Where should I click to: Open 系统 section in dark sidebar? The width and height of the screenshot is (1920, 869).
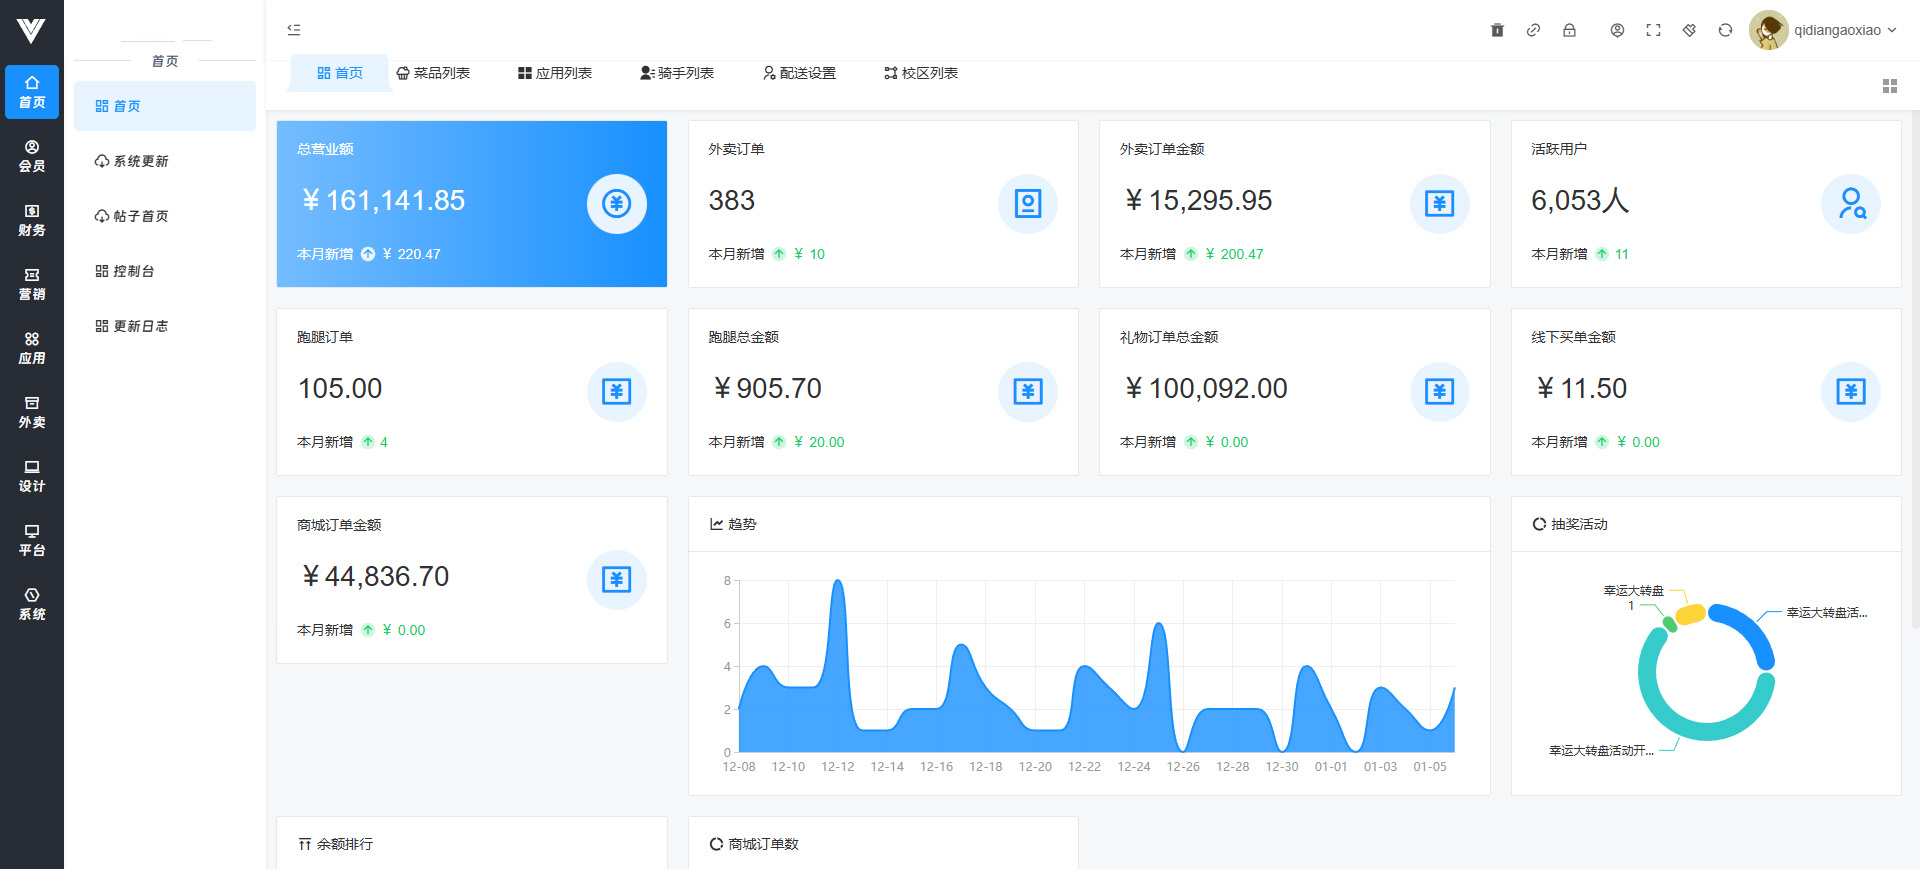(32, 604)
